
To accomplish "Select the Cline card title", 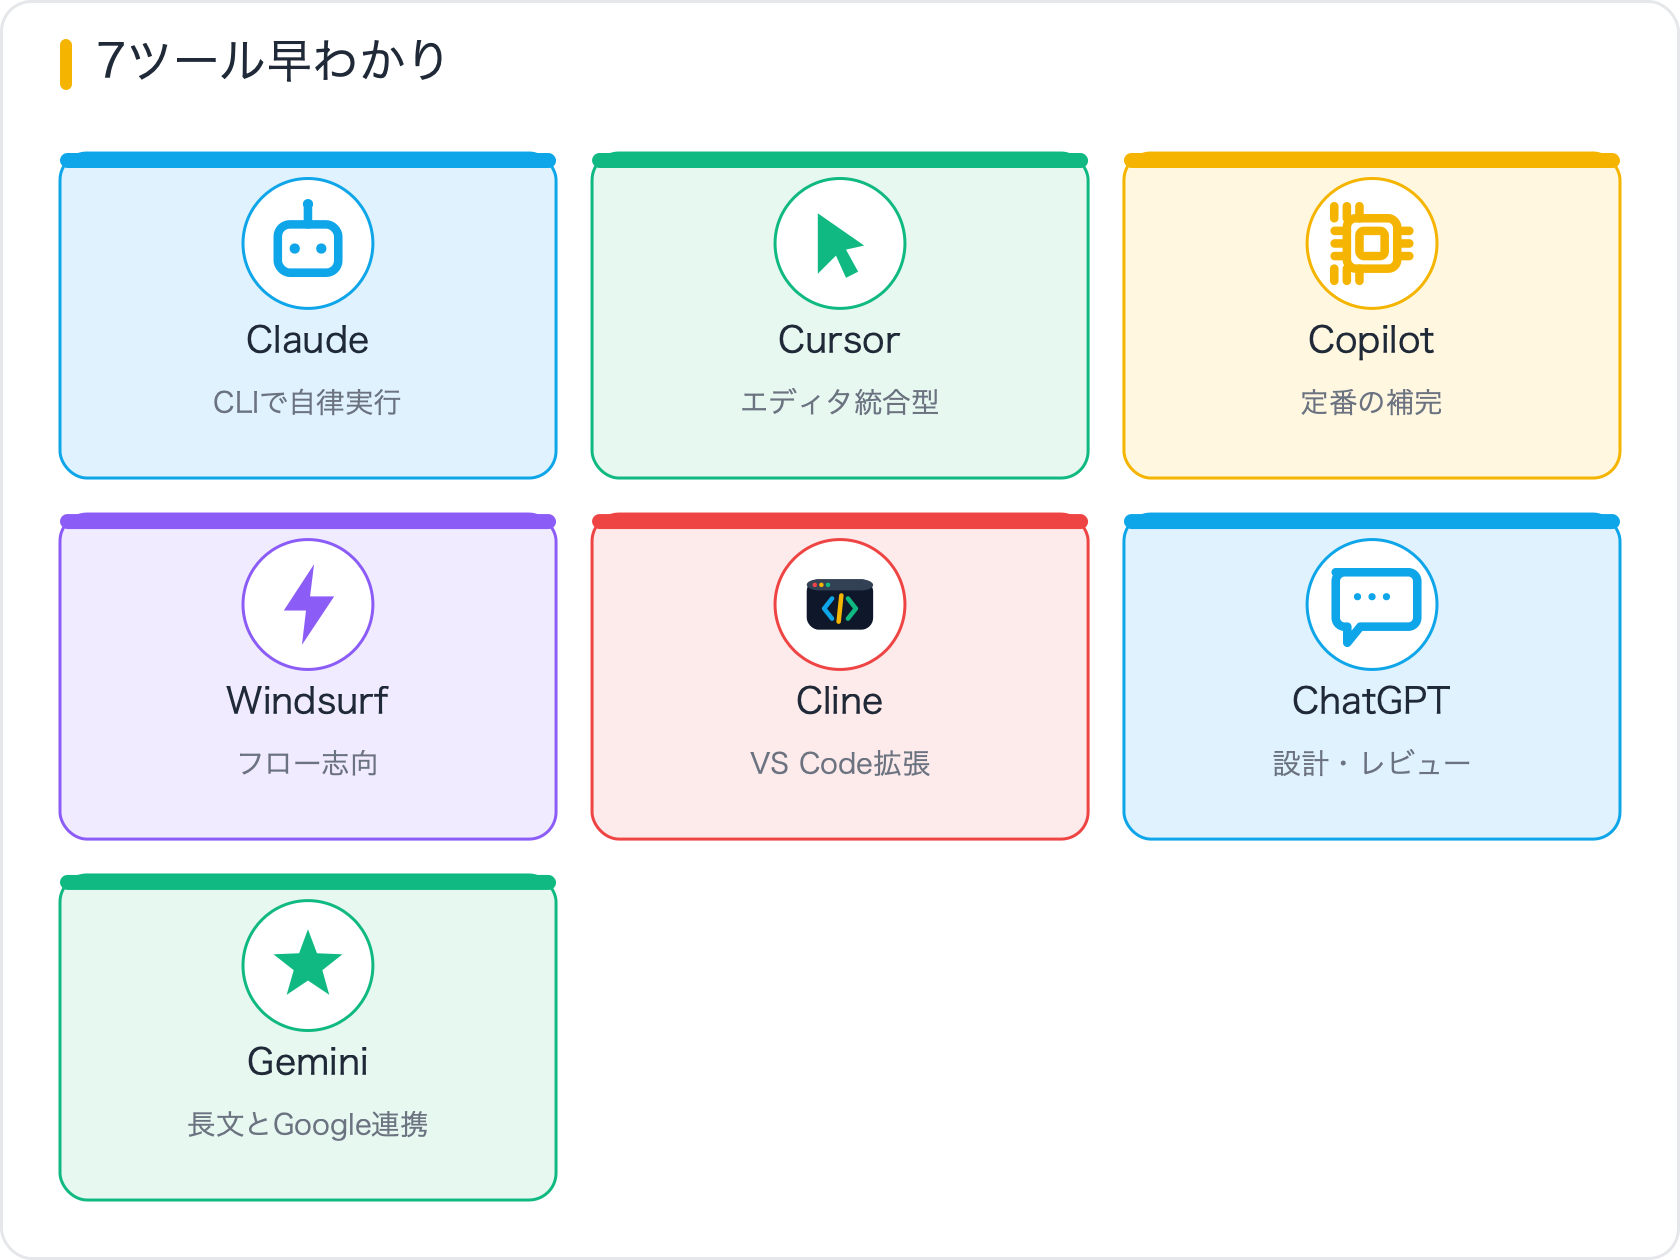I will click(840, 701).
